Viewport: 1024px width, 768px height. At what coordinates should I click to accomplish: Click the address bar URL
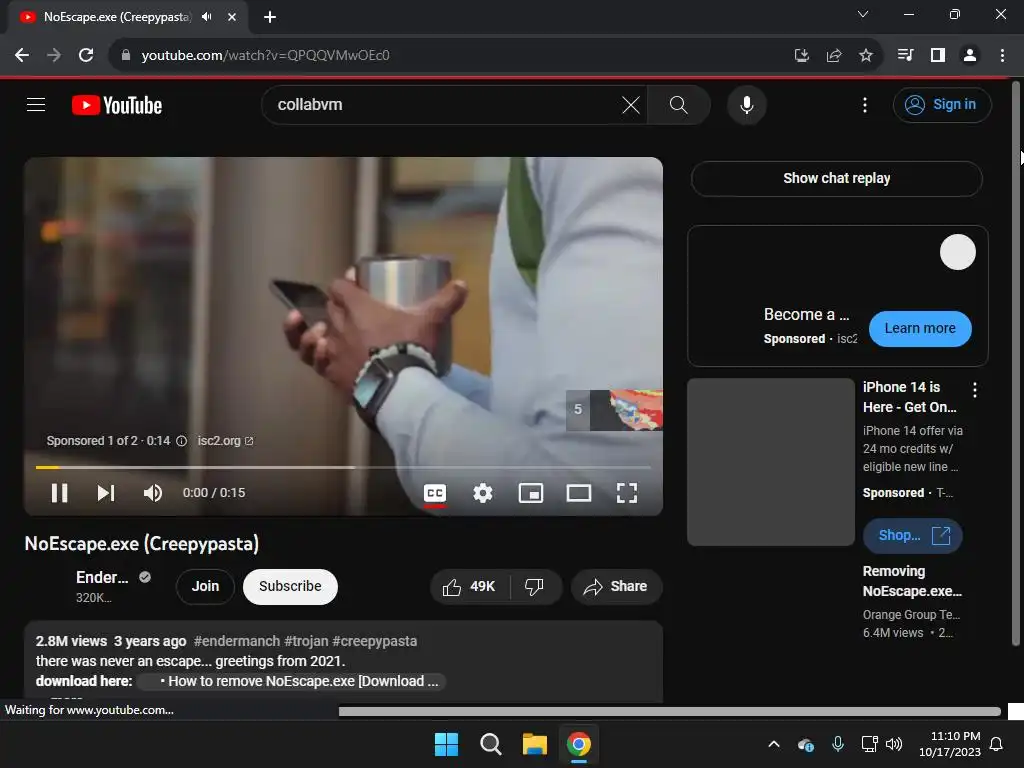coord(265,56)
